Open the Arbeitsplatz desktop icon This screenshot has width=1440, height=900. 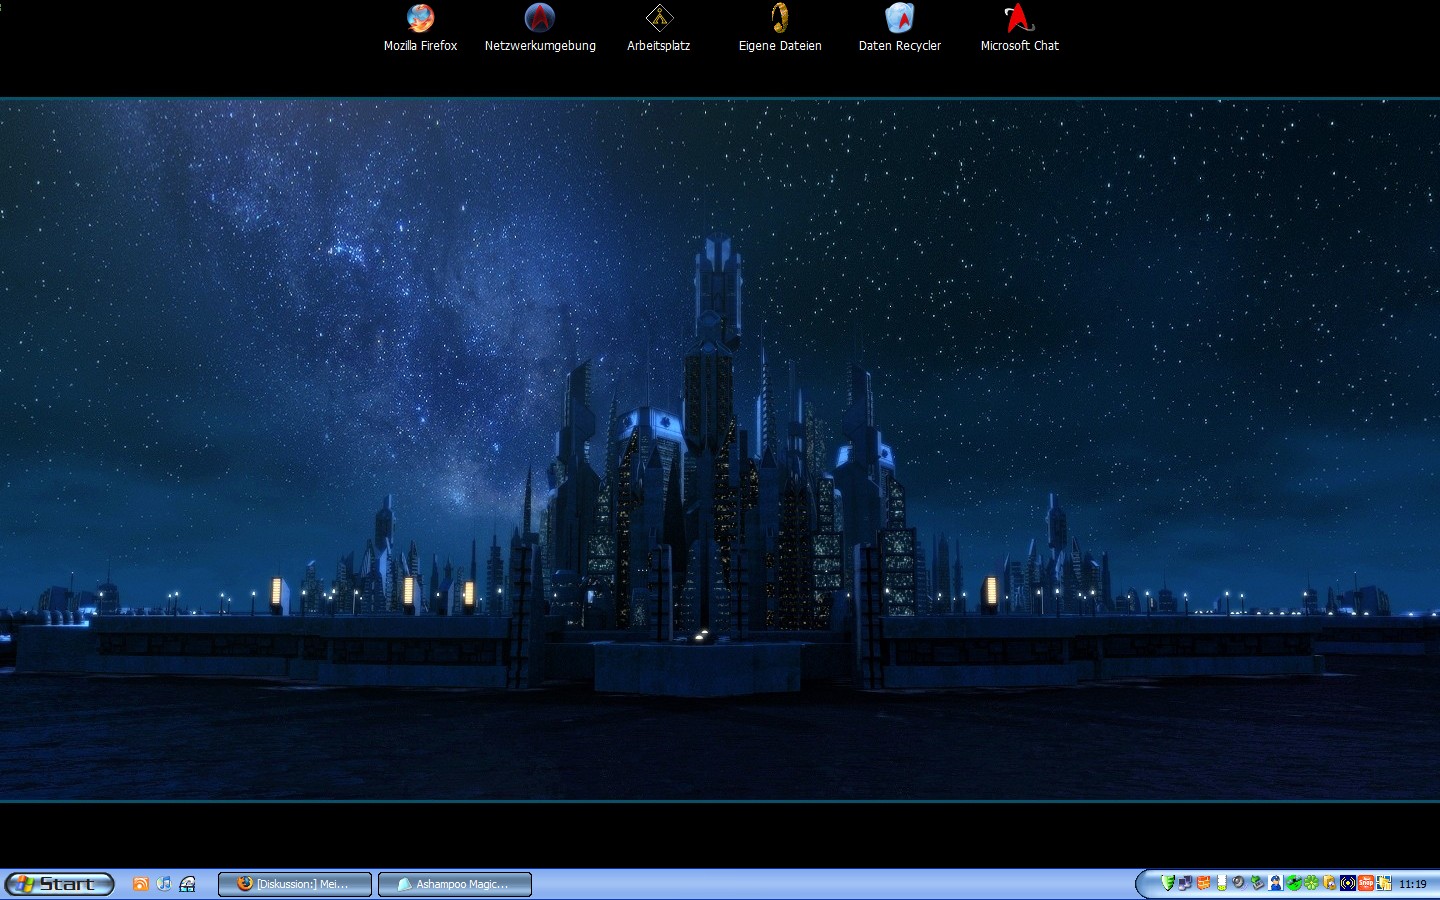coord(659,19)
